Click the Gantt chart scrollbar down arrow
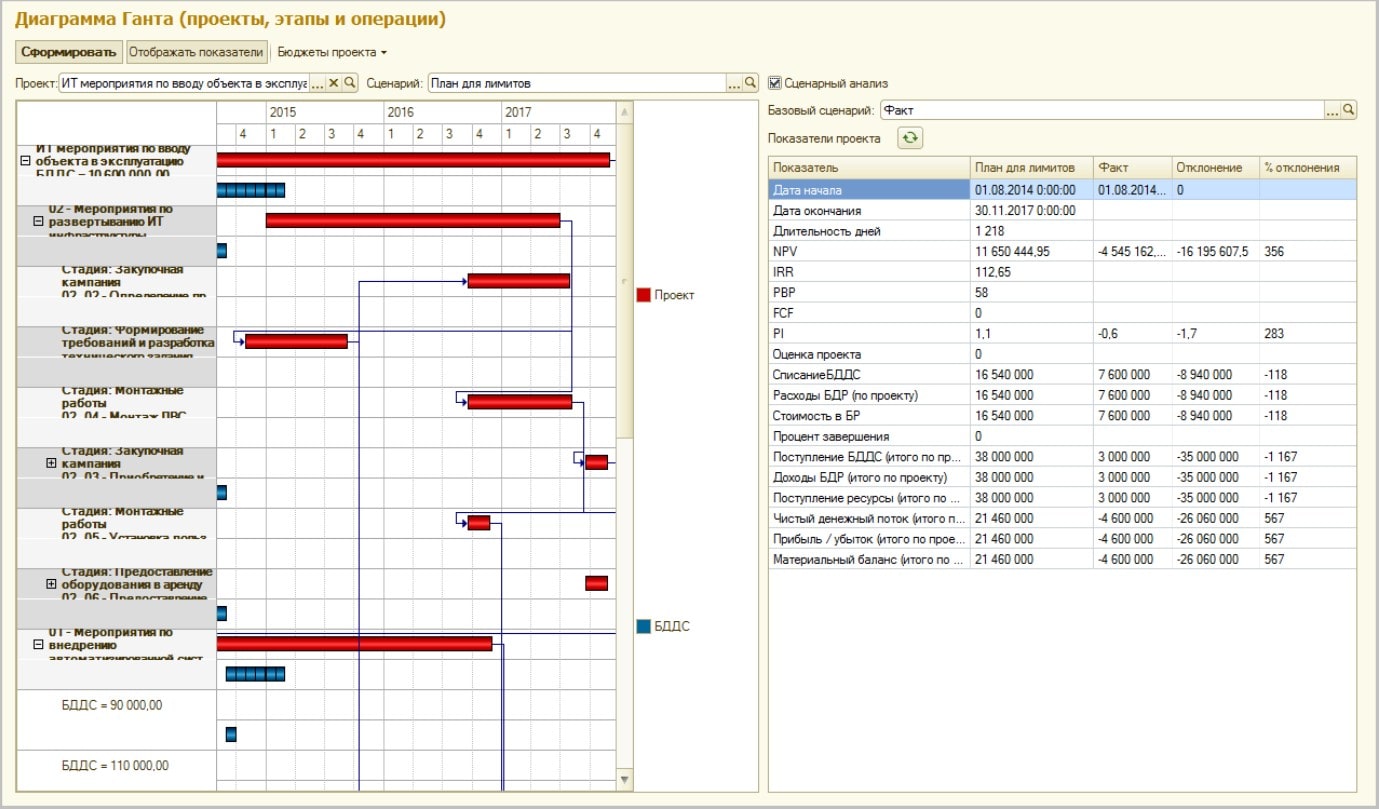Screen dimensions: 1379x809 click(x=625, y=779)
